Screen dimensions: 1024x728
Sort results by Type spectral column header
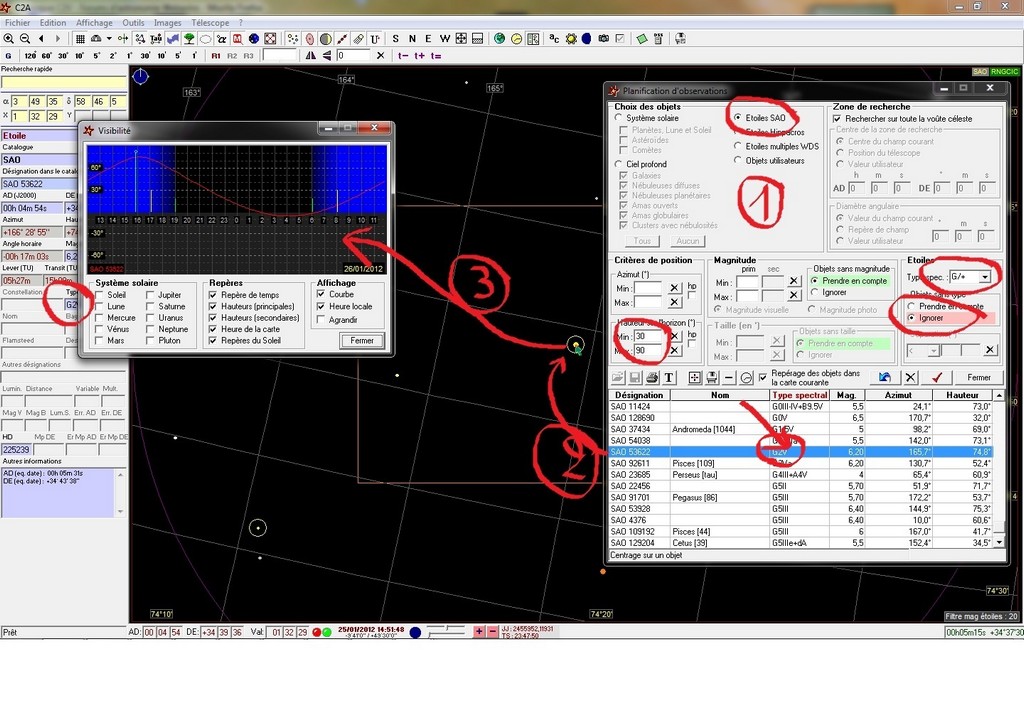point(800,395)
